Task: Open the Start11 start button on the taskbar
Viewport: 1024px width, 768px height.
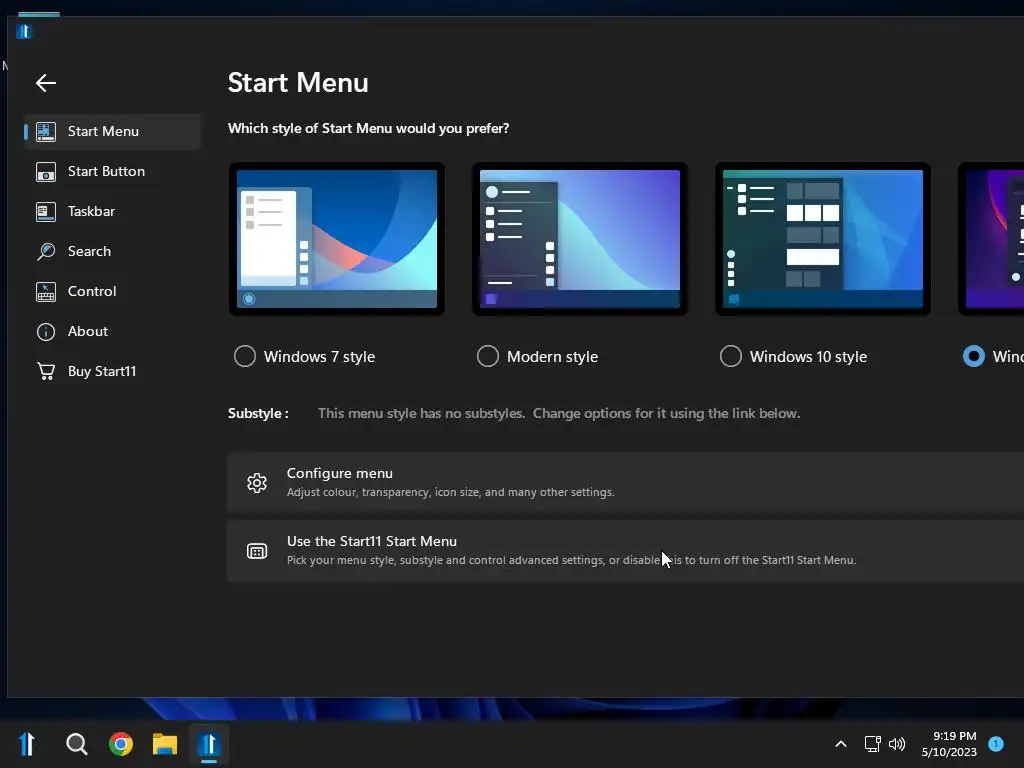Action: click(27, 744)
